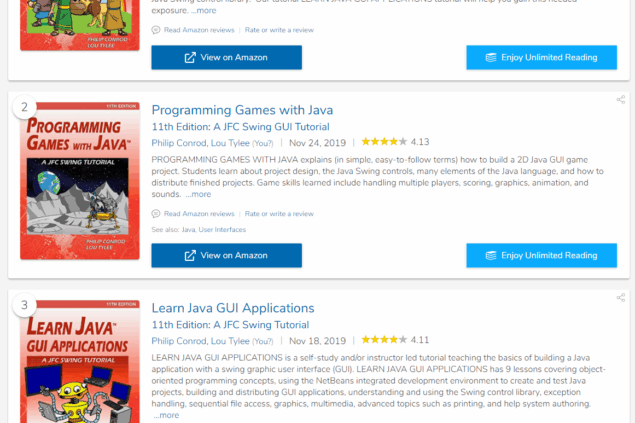
Task: Click Rate or write a review for book 2
Action: pyautogui.click(x=279, y=214)
